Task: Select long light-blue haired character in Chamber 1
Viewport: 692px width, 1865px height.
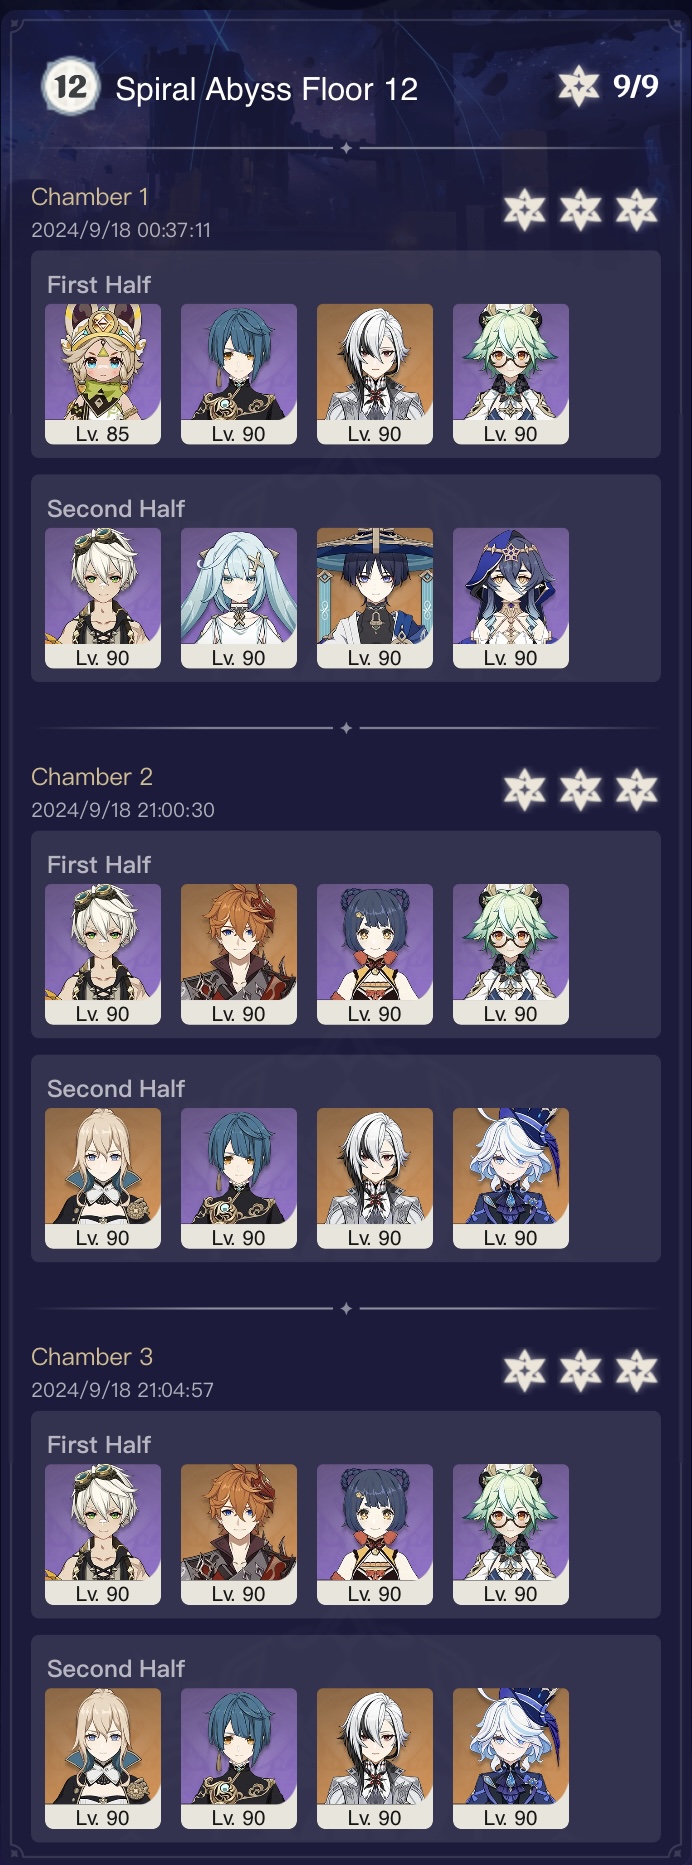Action: 239,598
